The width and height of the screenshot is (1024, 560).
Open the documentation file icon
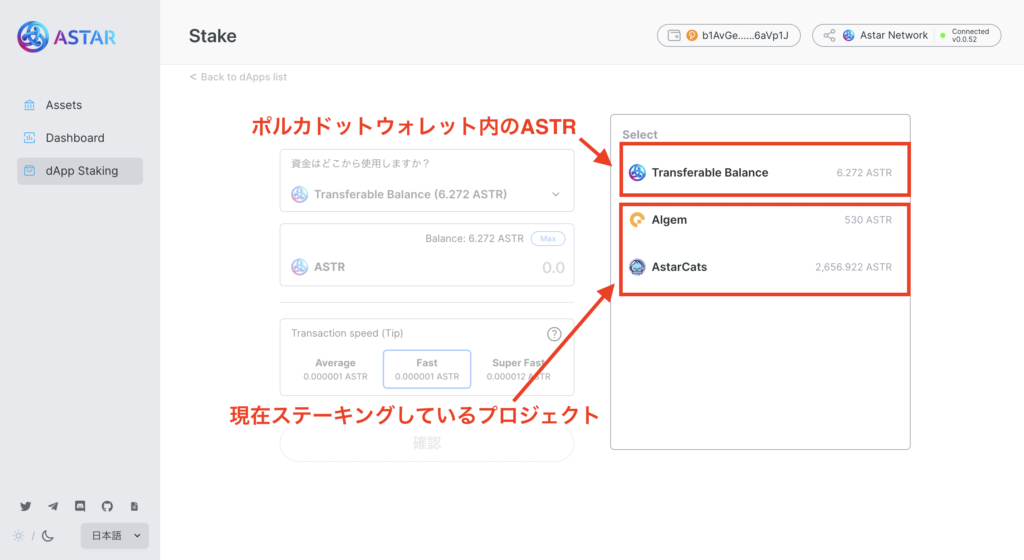pos(134,506)
